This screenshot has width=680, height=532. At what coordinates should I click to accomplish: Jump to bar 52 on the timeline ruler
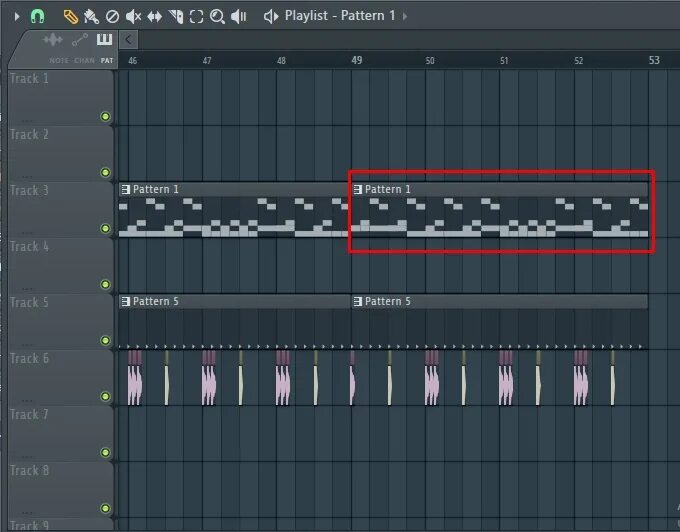coord(579,61)
